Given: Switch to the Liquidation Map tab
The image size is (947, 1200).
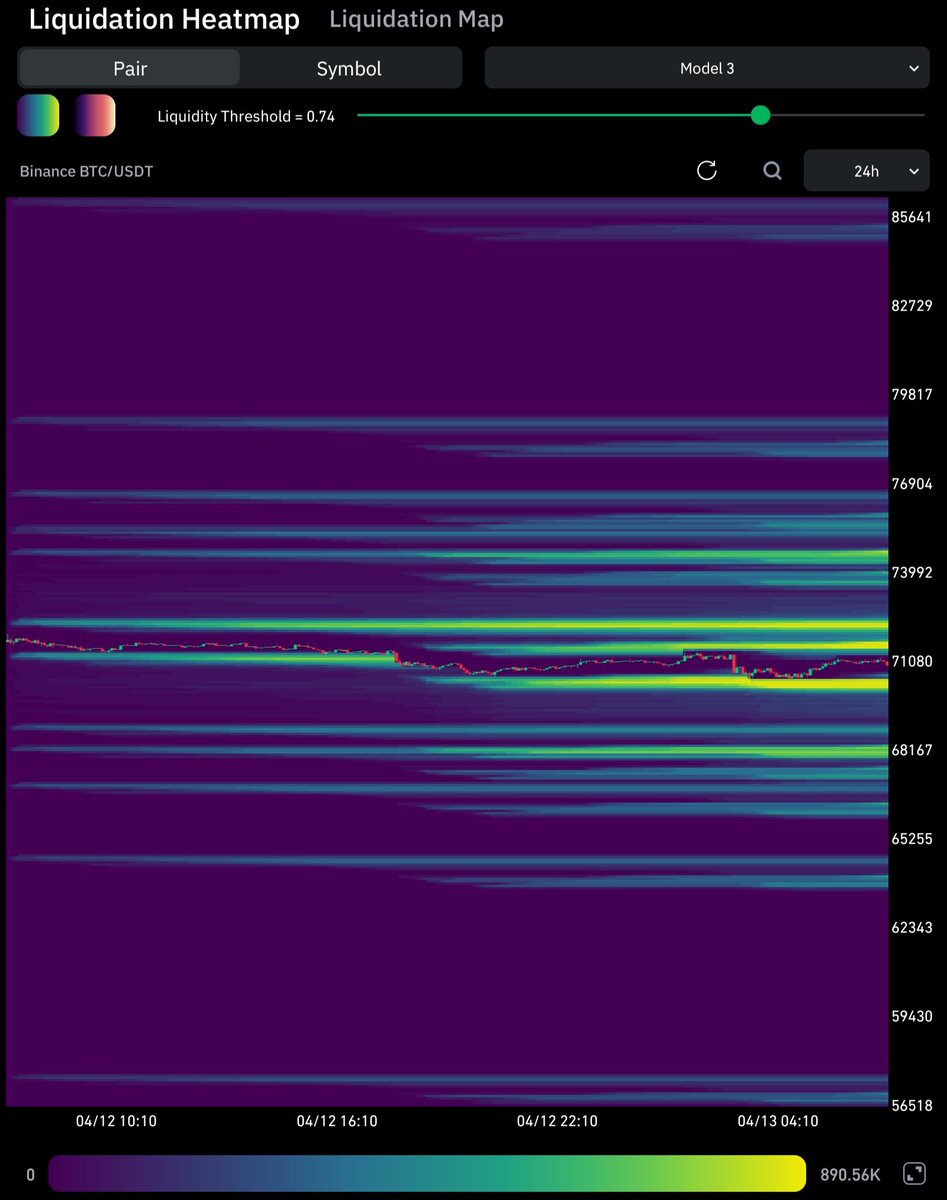Looking at the screenshot, I should [x=416, y=19].
